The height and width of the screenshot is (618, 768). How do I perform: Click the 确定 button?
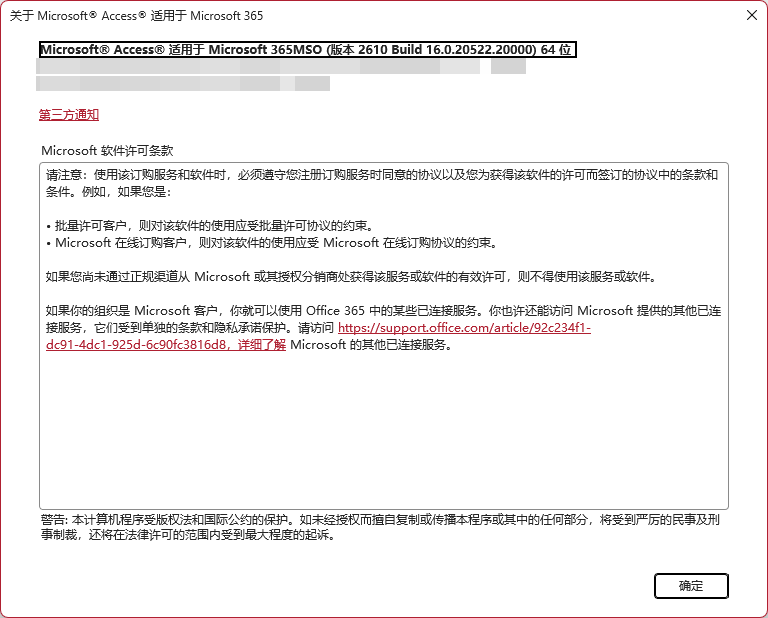pyautogui.click(x=691, y=586)
